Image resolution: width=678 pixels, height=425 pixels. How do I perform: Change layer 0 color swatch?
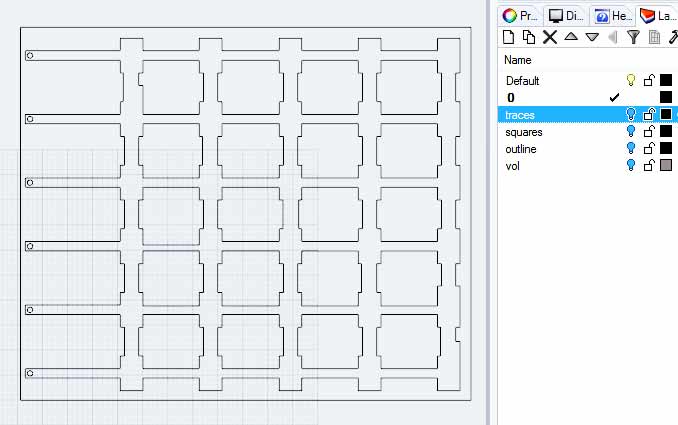(x=666, y=97)
